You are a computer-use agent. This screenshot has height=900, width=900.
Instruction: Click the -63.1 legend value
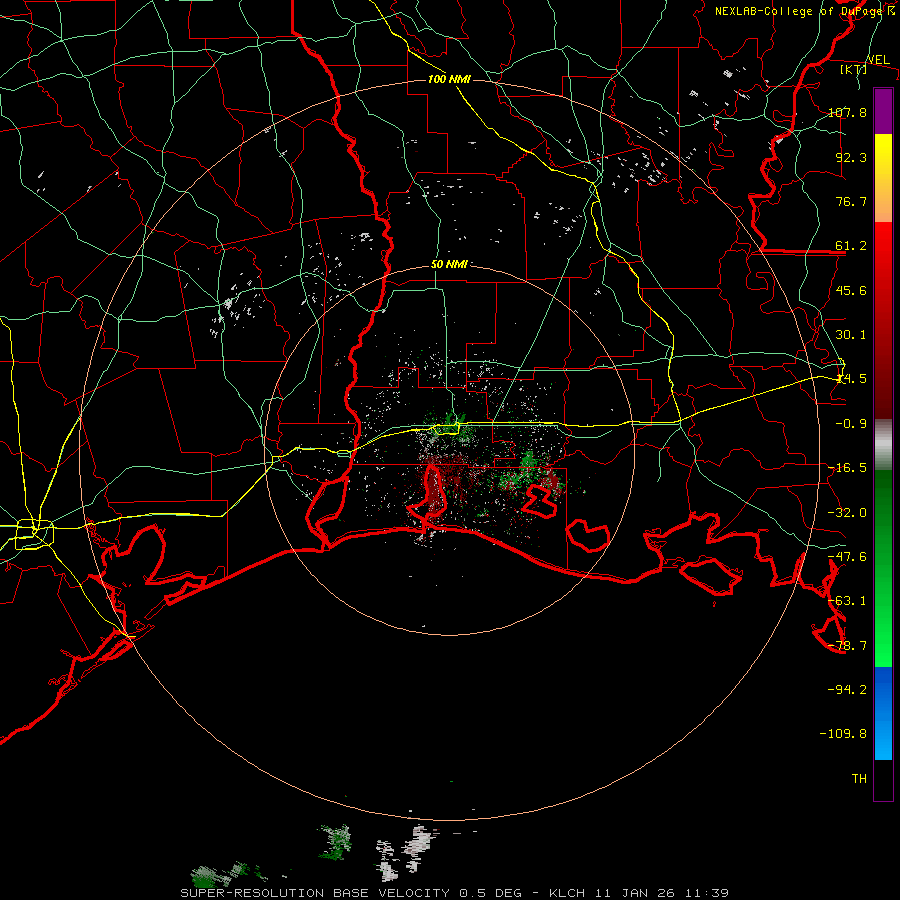pos(847,601)
